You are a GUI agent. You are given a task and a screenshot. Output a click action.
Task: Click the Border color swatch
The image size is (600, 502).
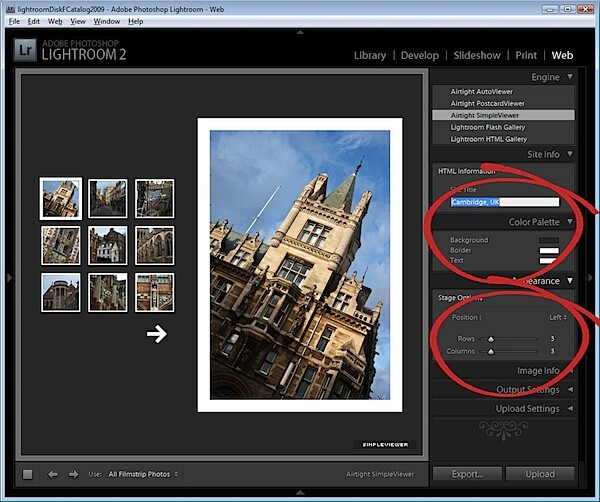pos(549,251)
